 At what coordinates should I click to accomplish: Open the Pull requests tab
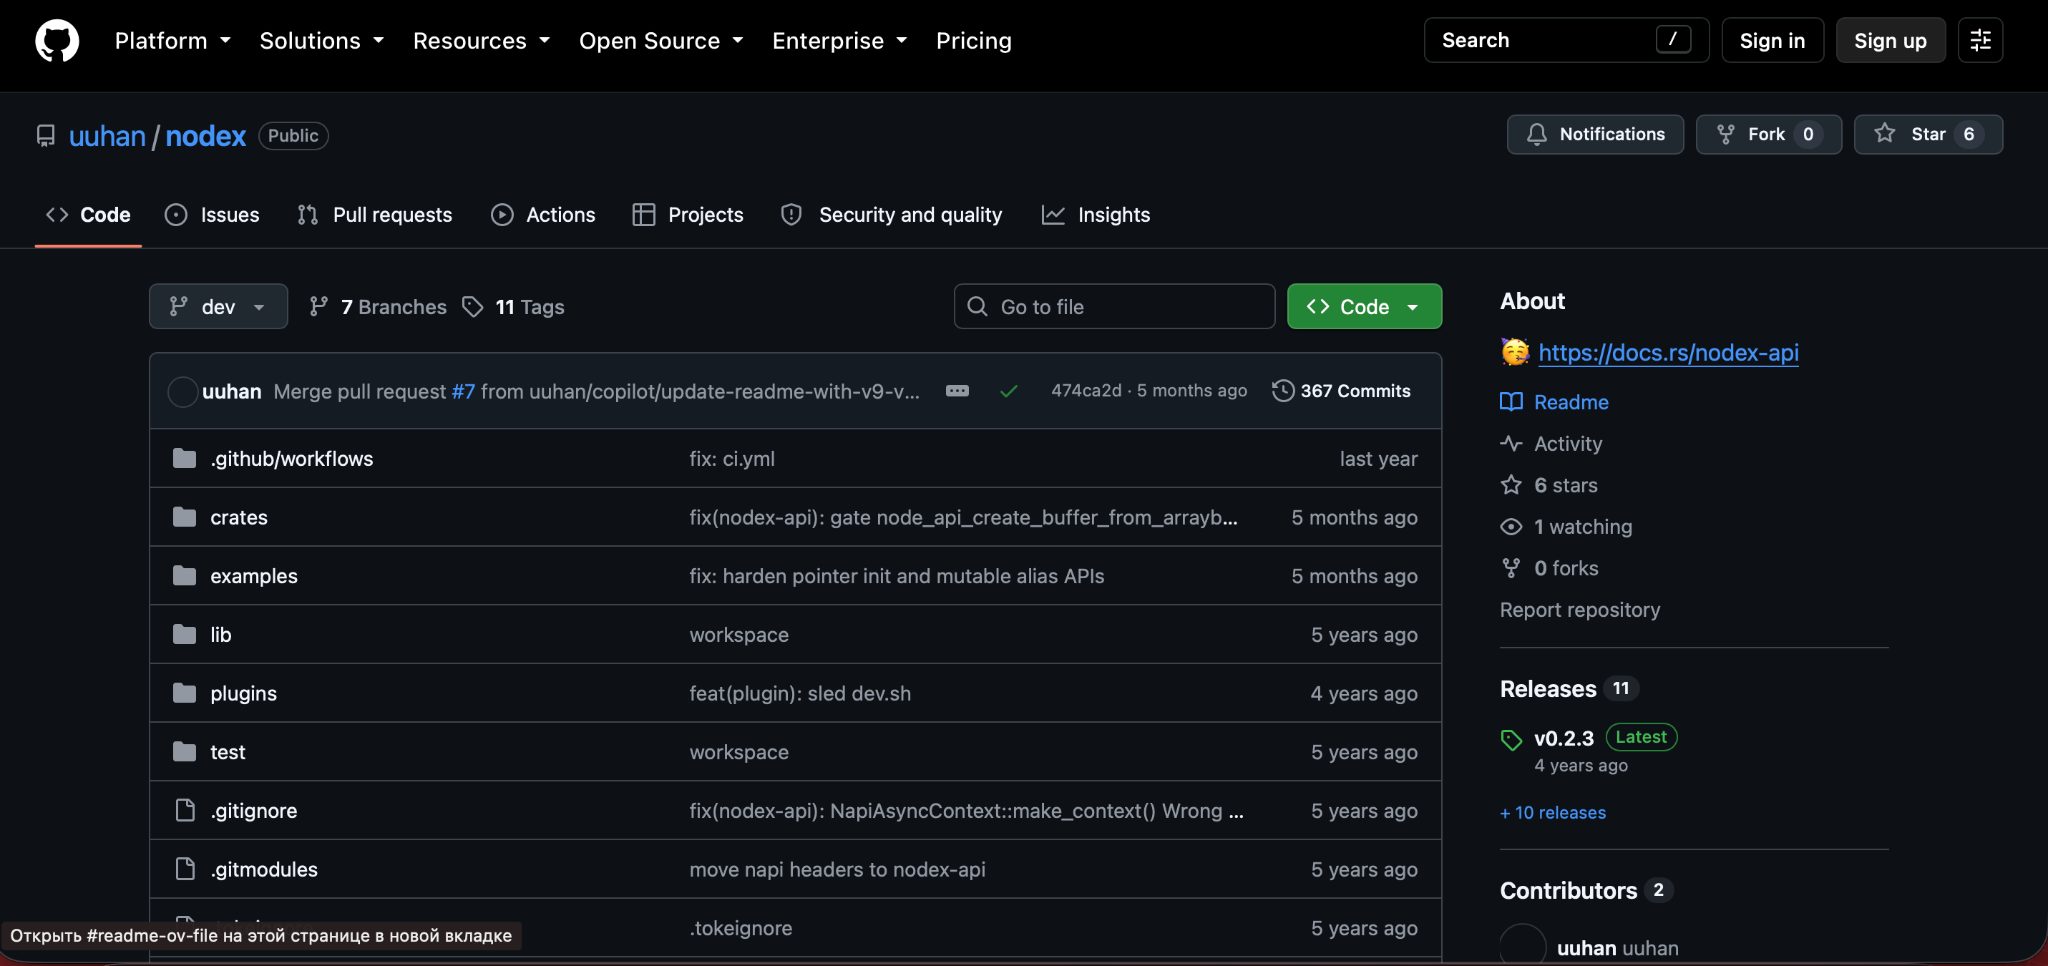pyautogui.click(x=374, y=215)
